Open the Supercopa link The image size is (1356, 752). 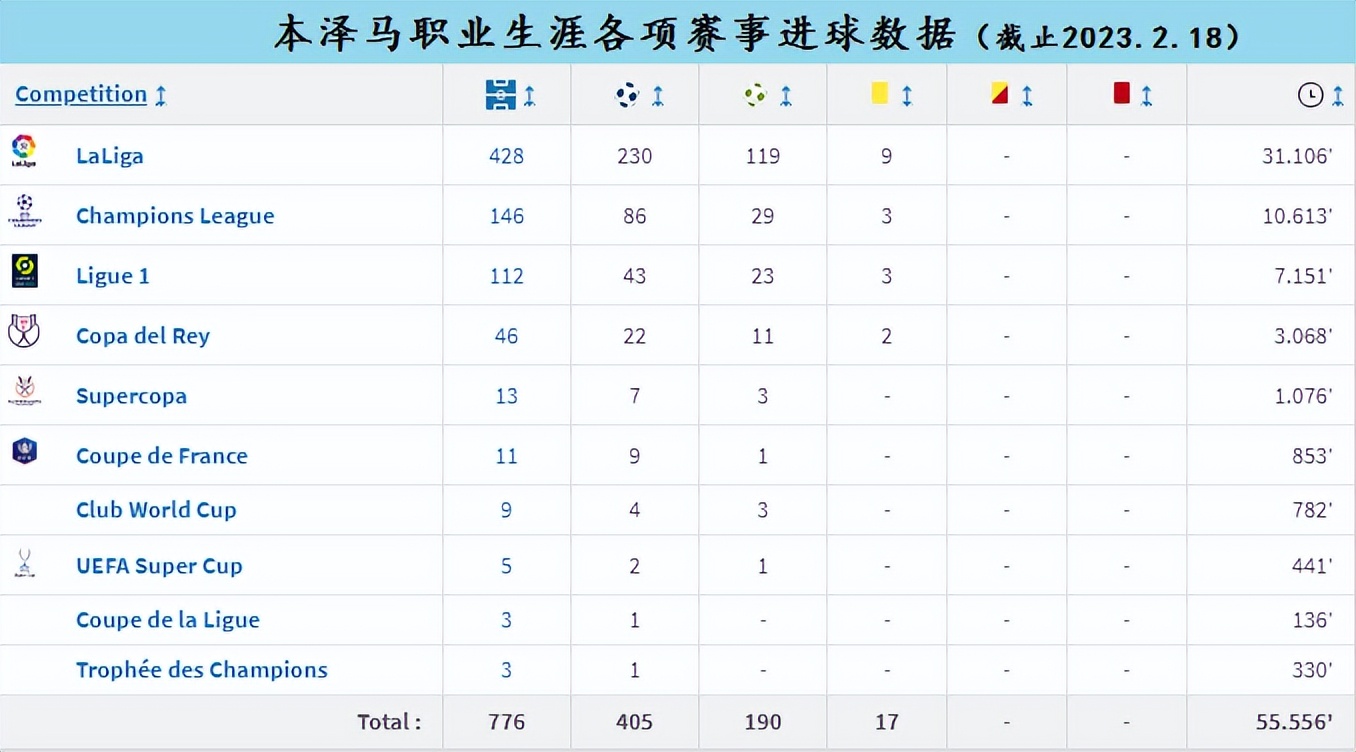click(x=131, y=396)
